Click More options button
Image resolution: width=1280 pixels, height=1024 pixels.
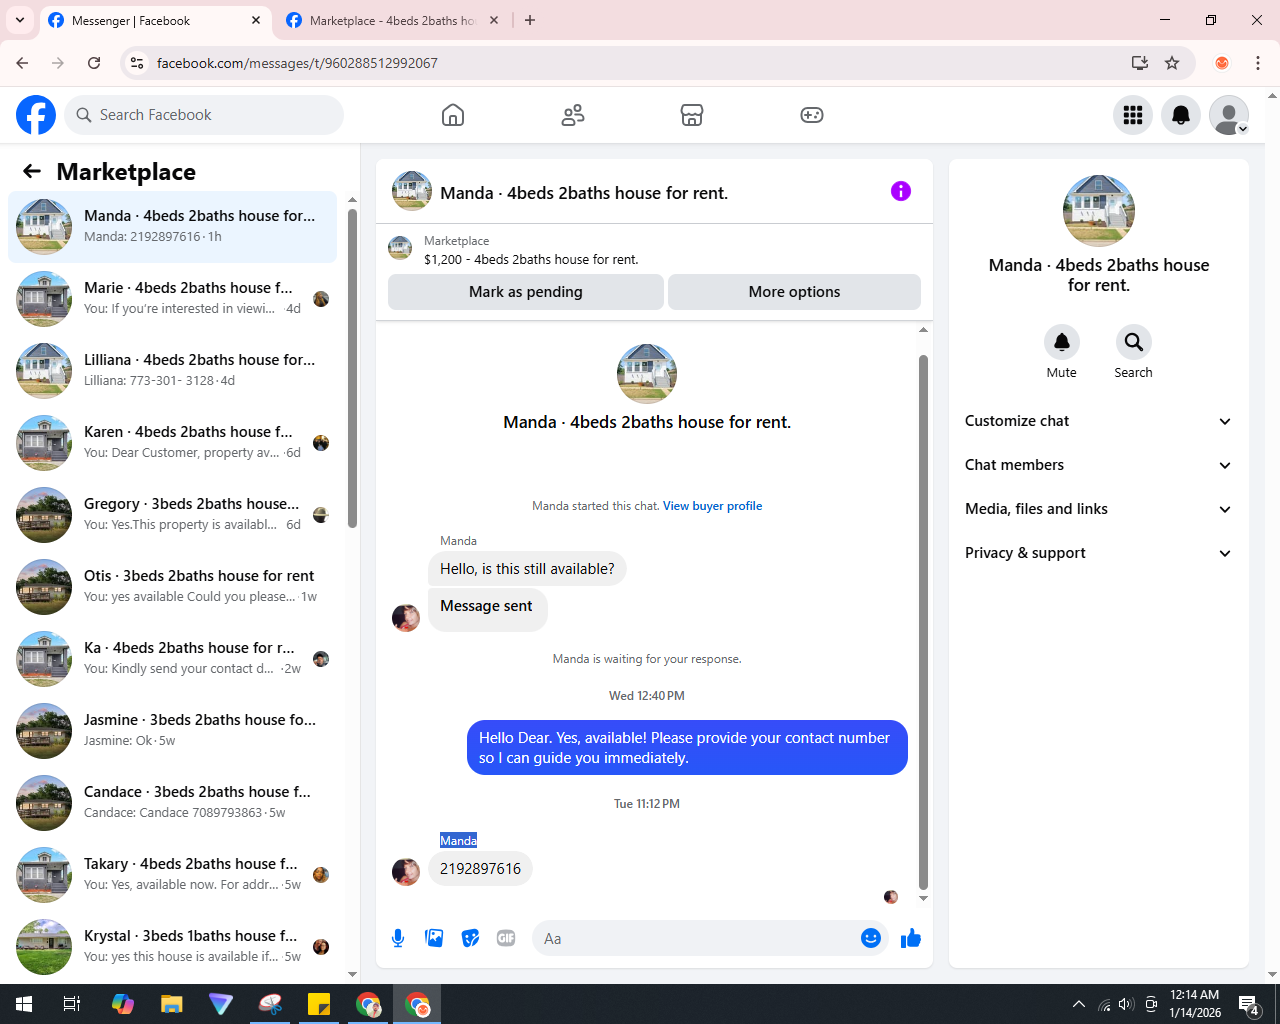pos(794,292)
